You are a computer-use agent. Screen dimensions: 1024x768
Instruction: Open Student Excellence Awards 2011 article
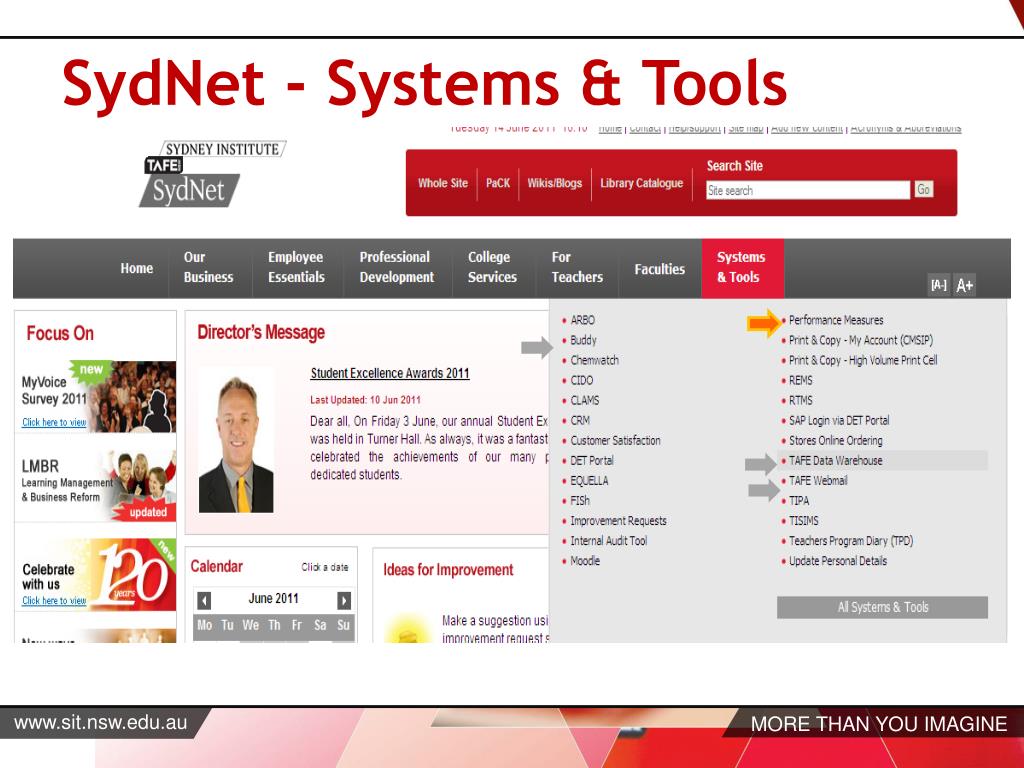point(390,374)
